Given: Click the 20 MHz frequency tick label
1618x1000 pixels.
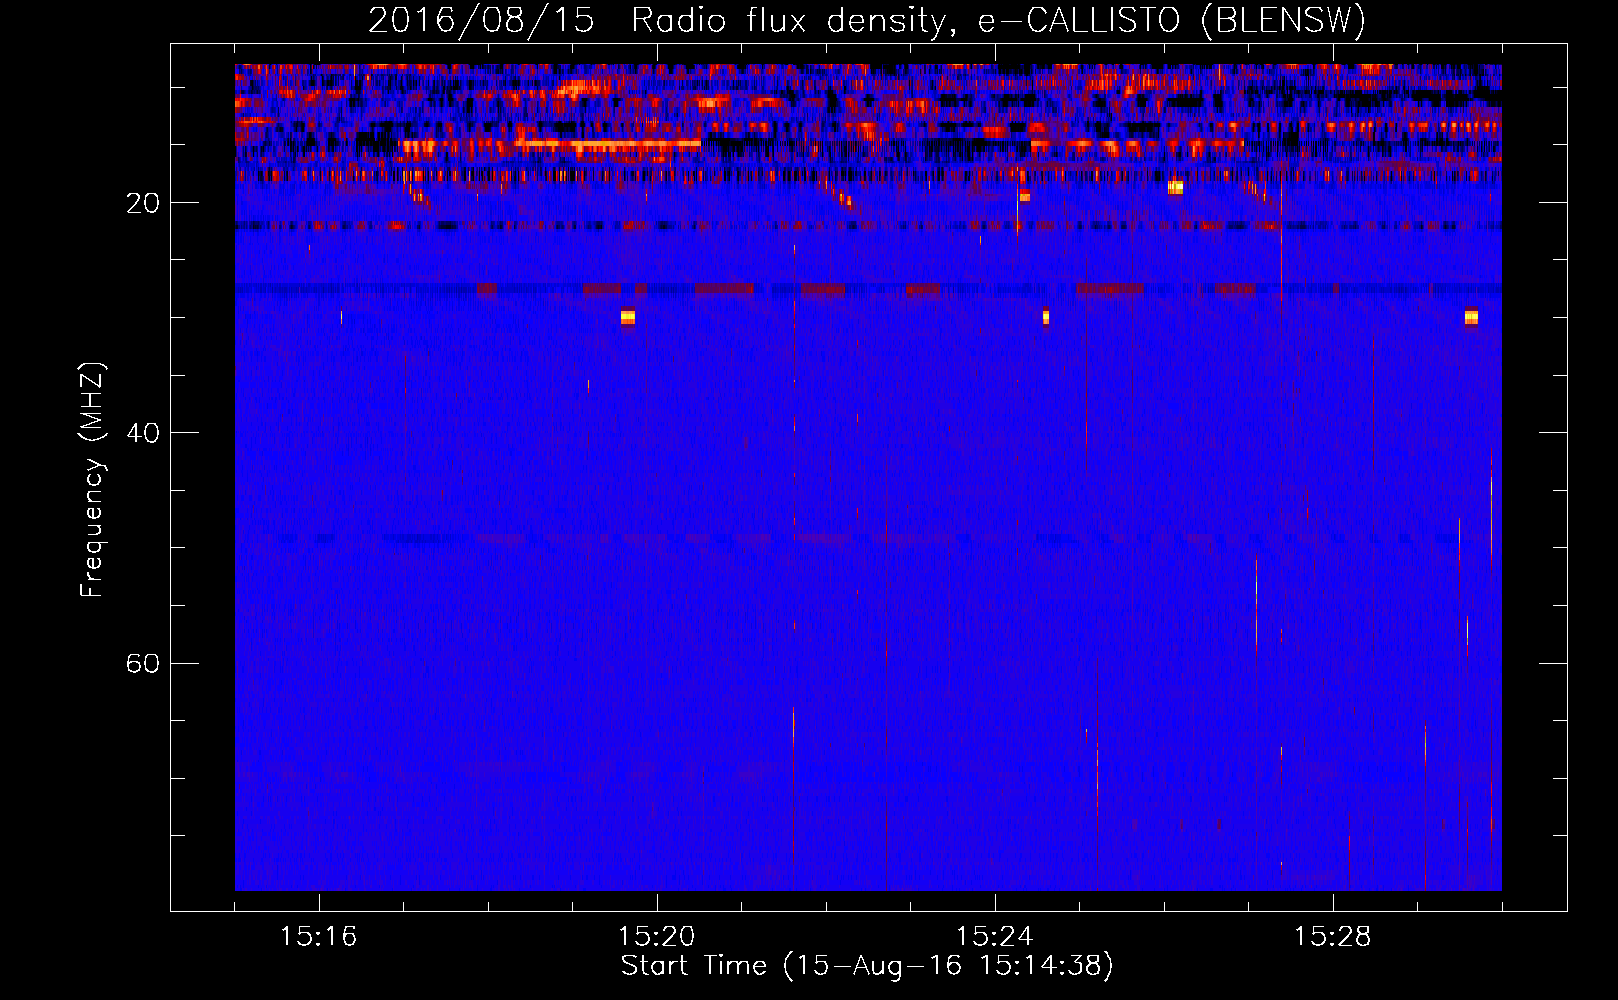Looking at the screenshot, I should (x=143, y=204).
